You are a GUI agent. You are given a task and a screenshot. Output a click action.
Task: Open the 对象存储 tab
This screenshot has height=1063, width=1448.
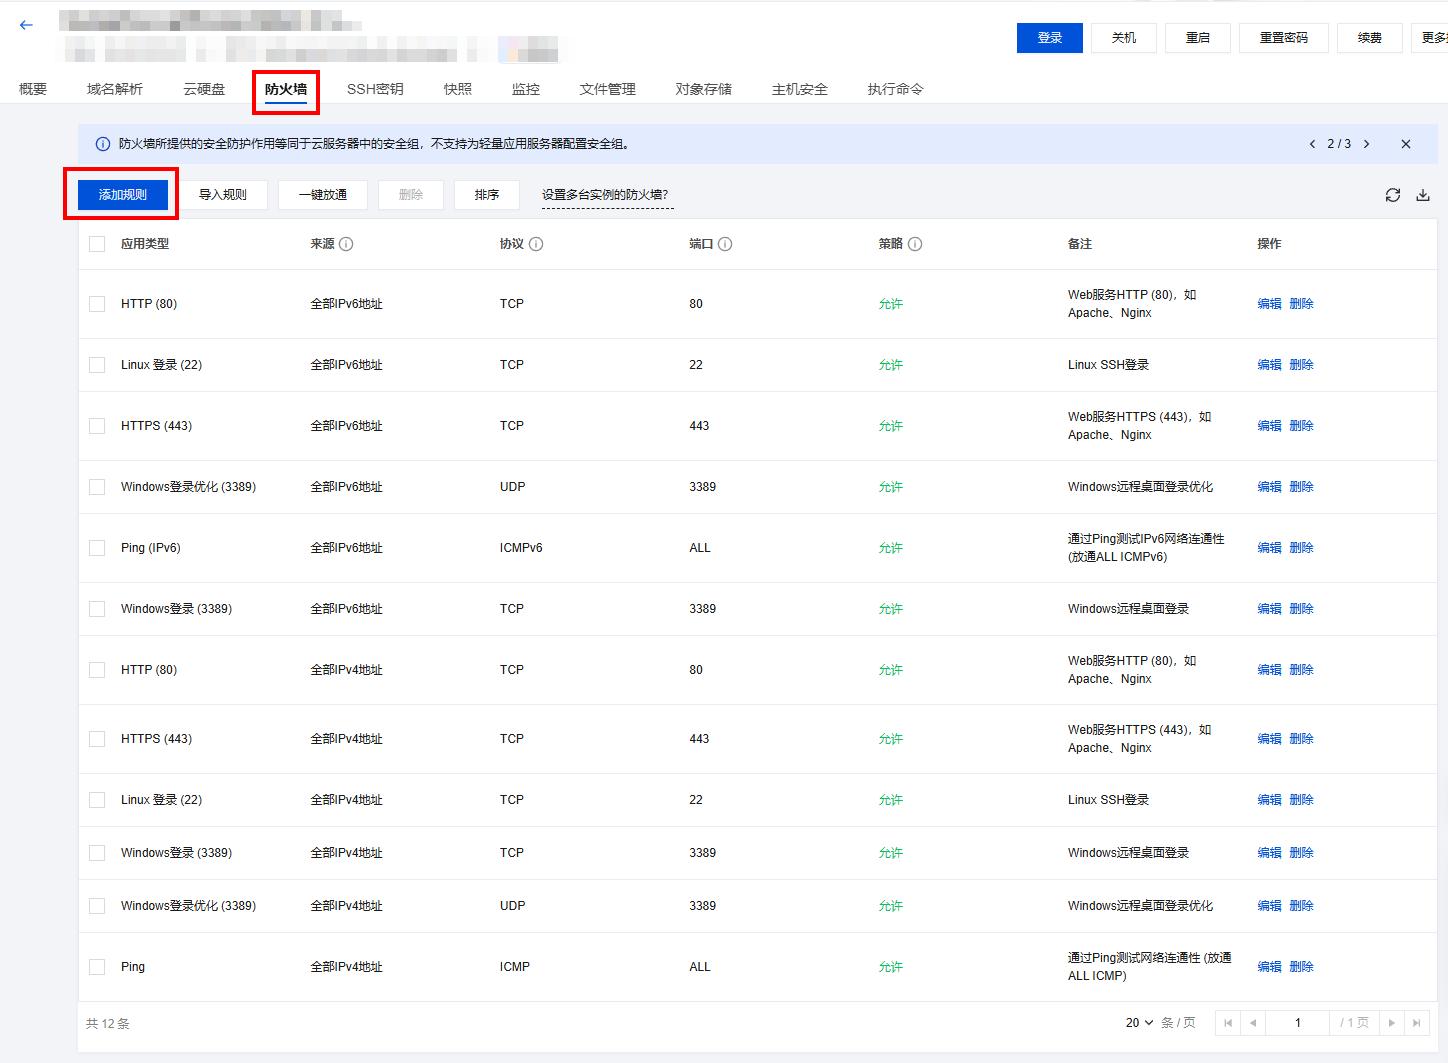(x=703, y=89)
